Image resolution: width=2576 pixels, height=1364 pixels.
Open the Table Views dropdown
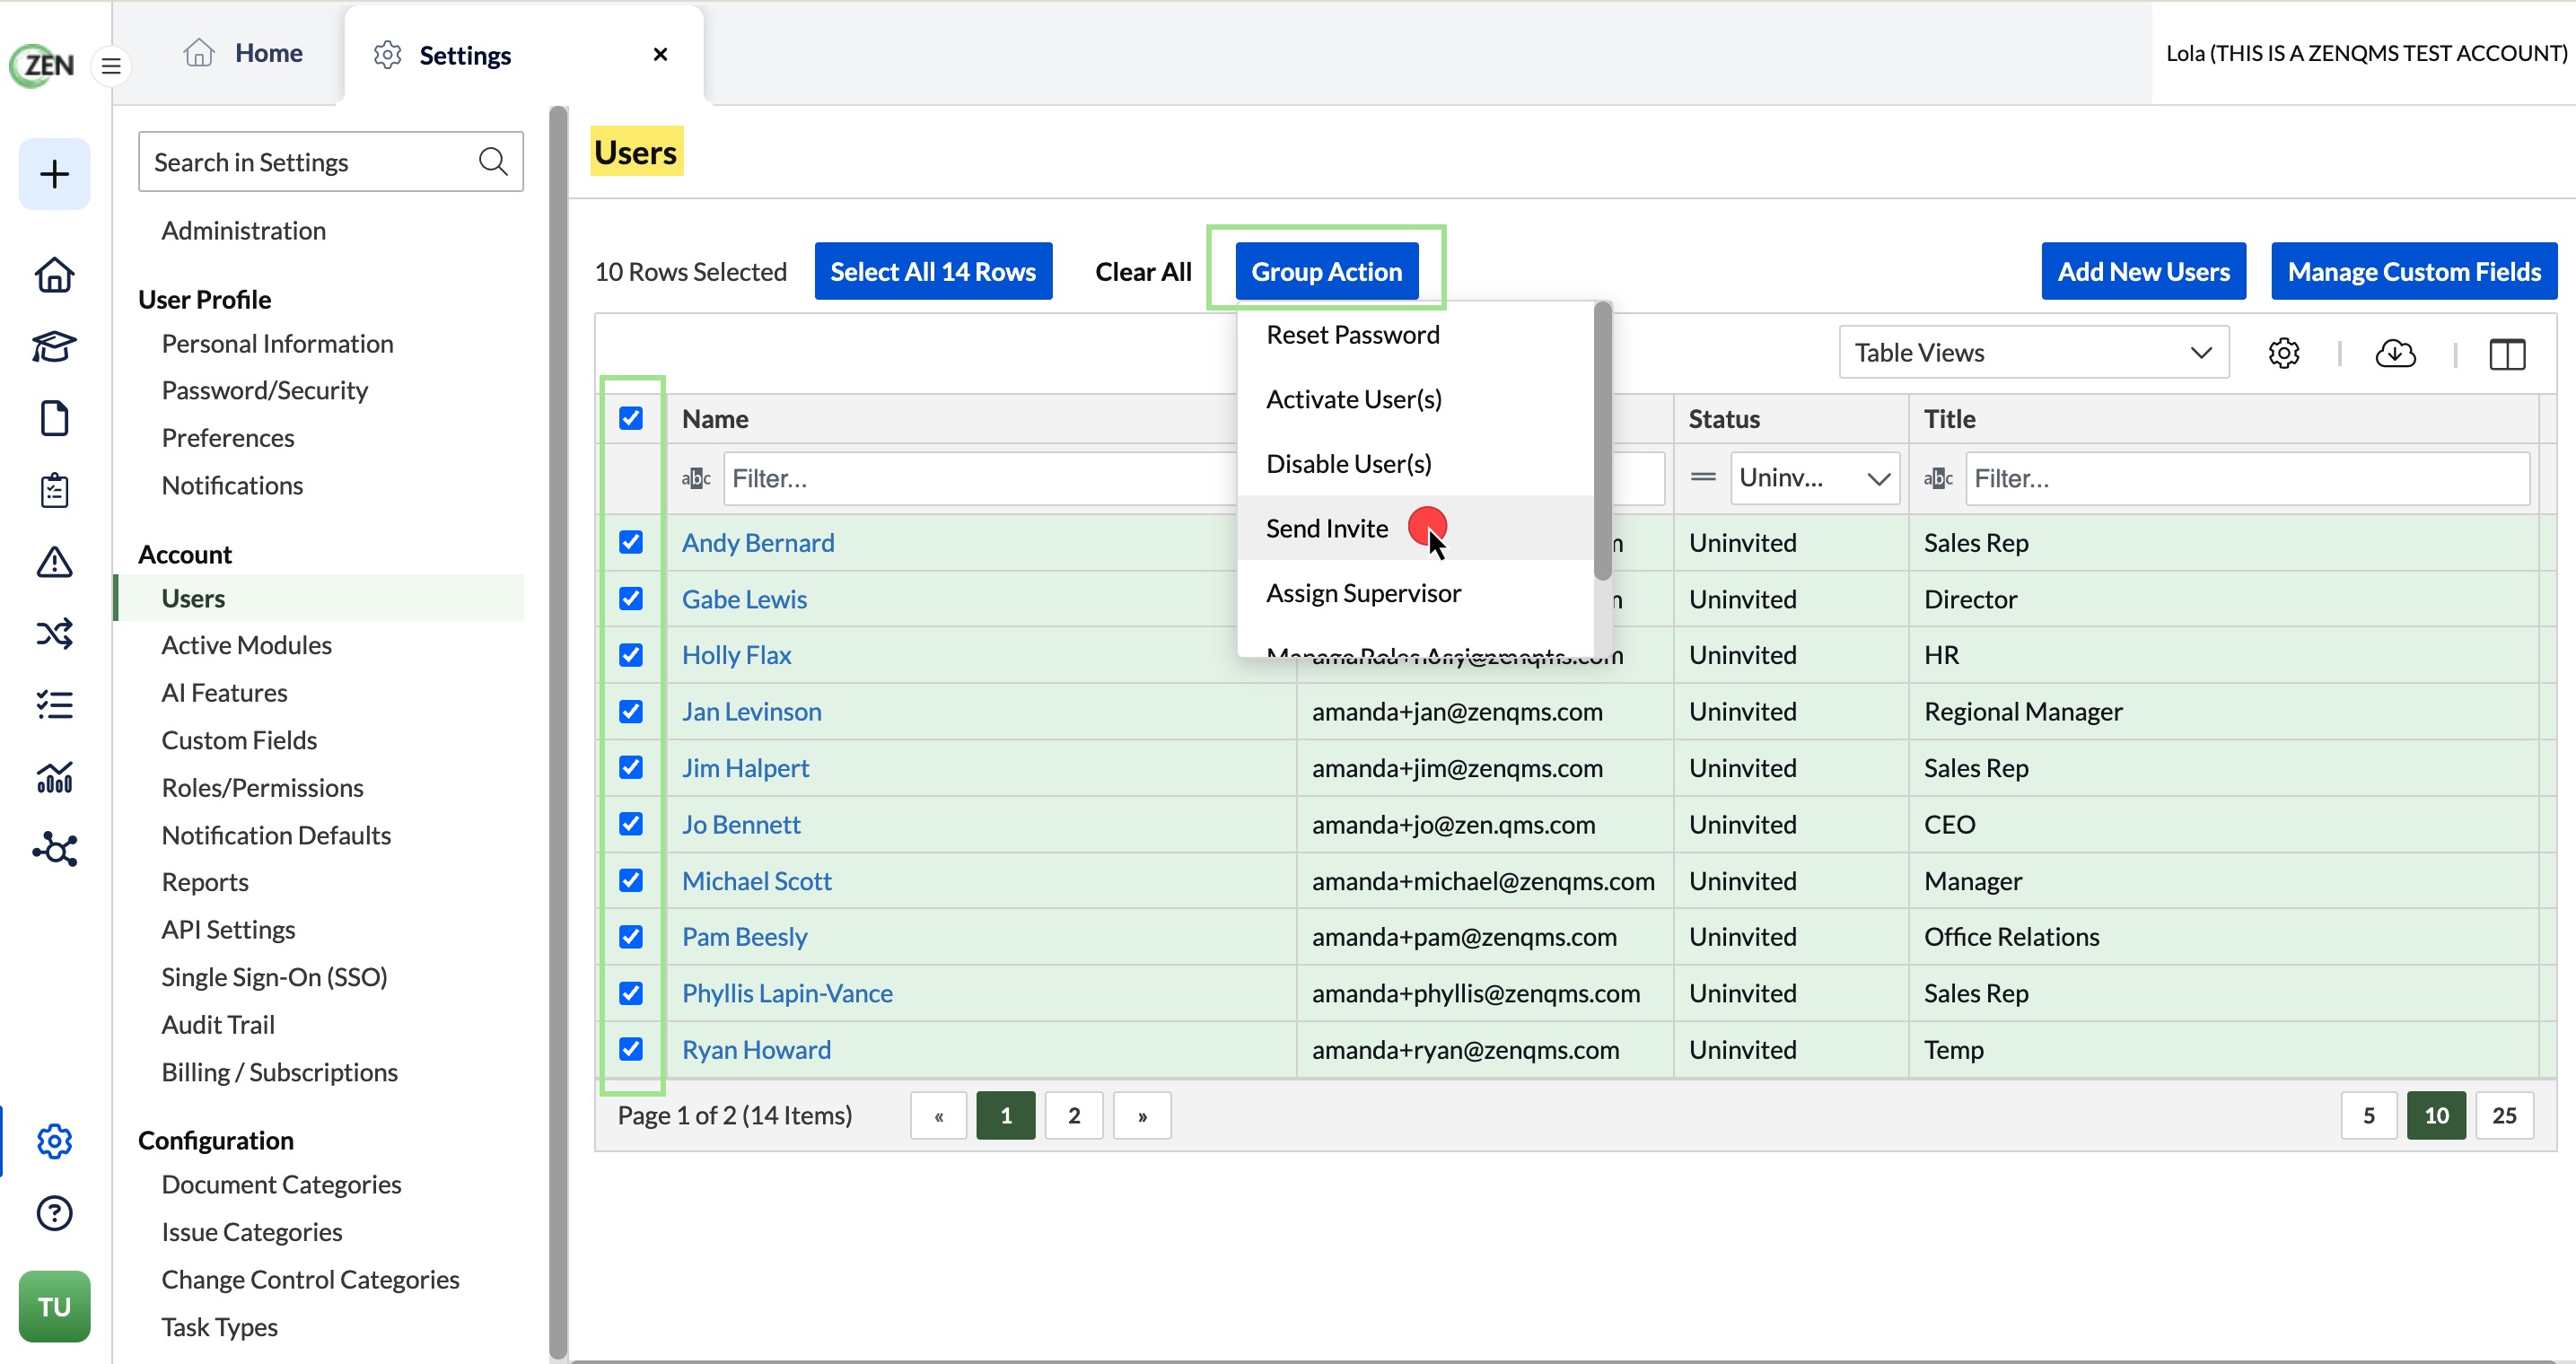(x=2033, y=352)
